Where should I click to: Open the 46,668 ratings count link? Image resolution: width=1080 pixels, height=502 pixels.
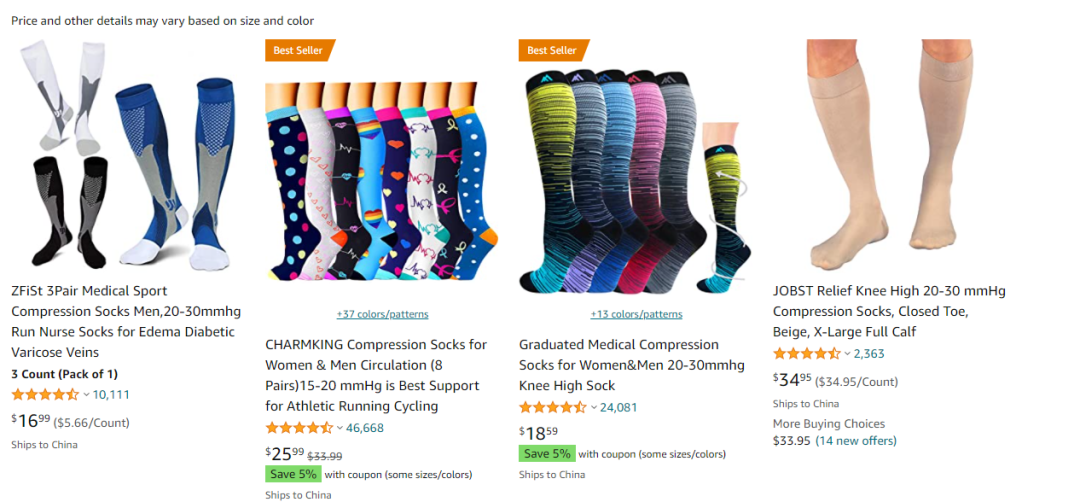tap(365, 428)
